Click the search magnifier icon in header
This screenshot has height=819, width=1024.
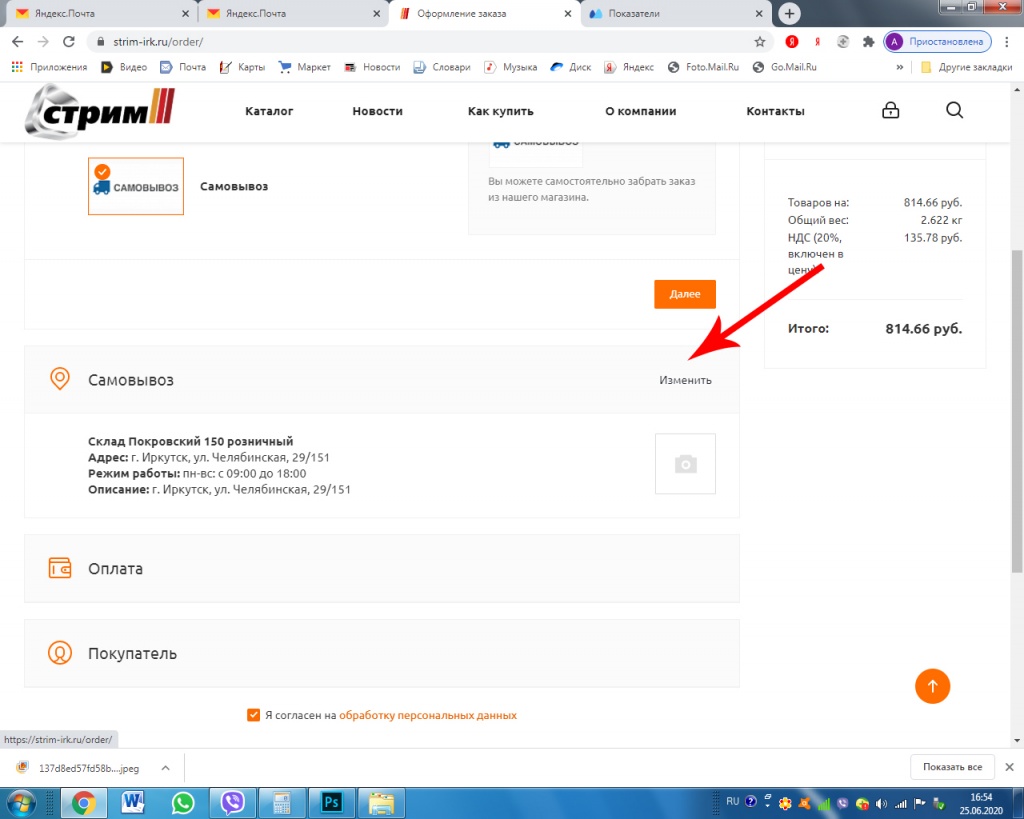point(954,111)
